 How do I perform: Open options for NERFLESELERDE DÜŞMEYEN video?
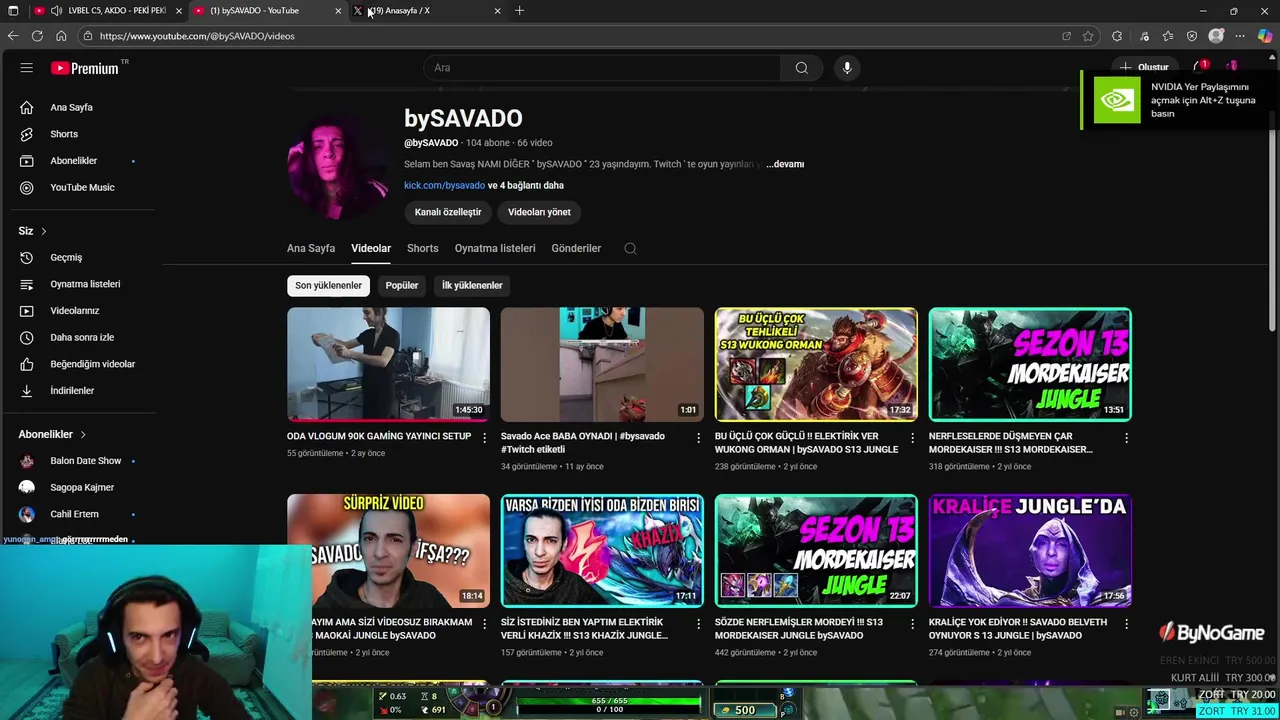[1126, 438]
